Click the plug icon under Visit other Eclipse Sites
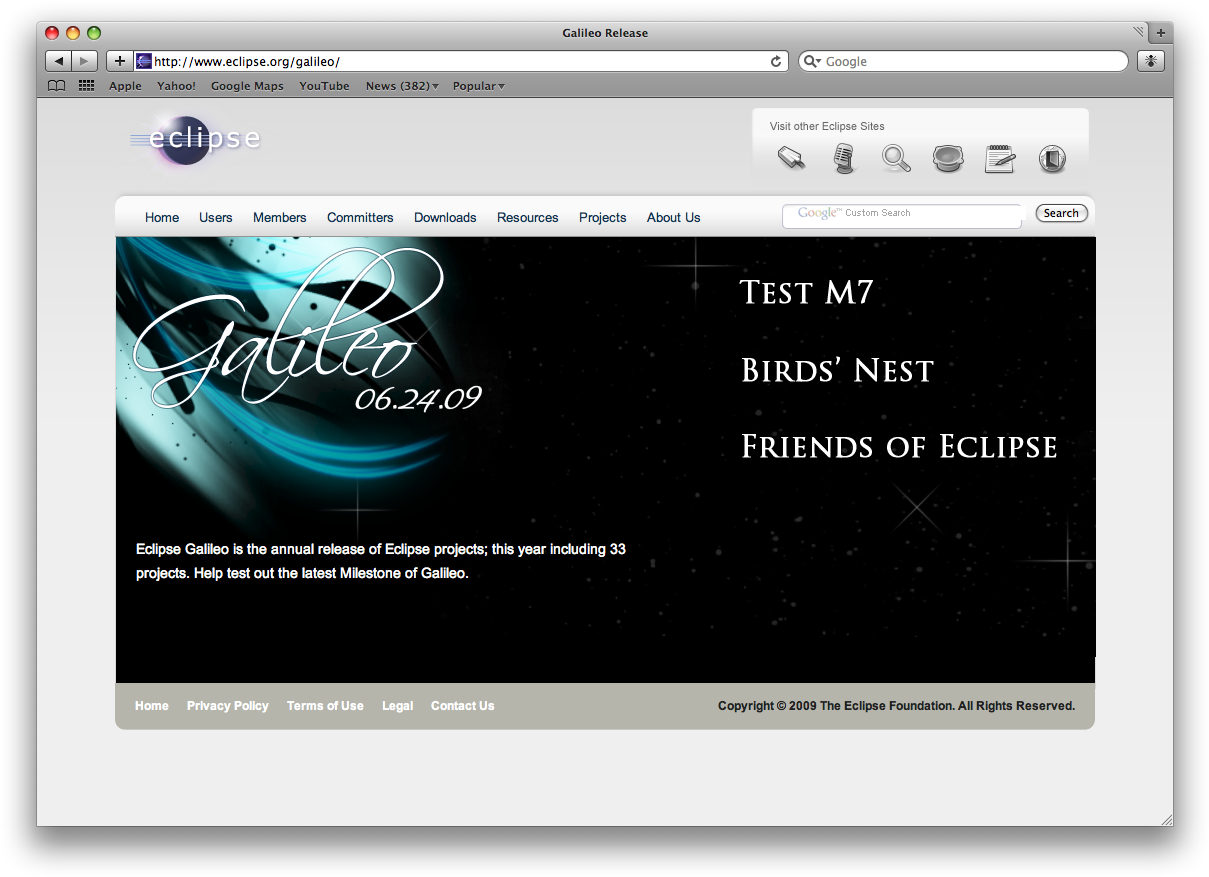 (x=790, y=158)
